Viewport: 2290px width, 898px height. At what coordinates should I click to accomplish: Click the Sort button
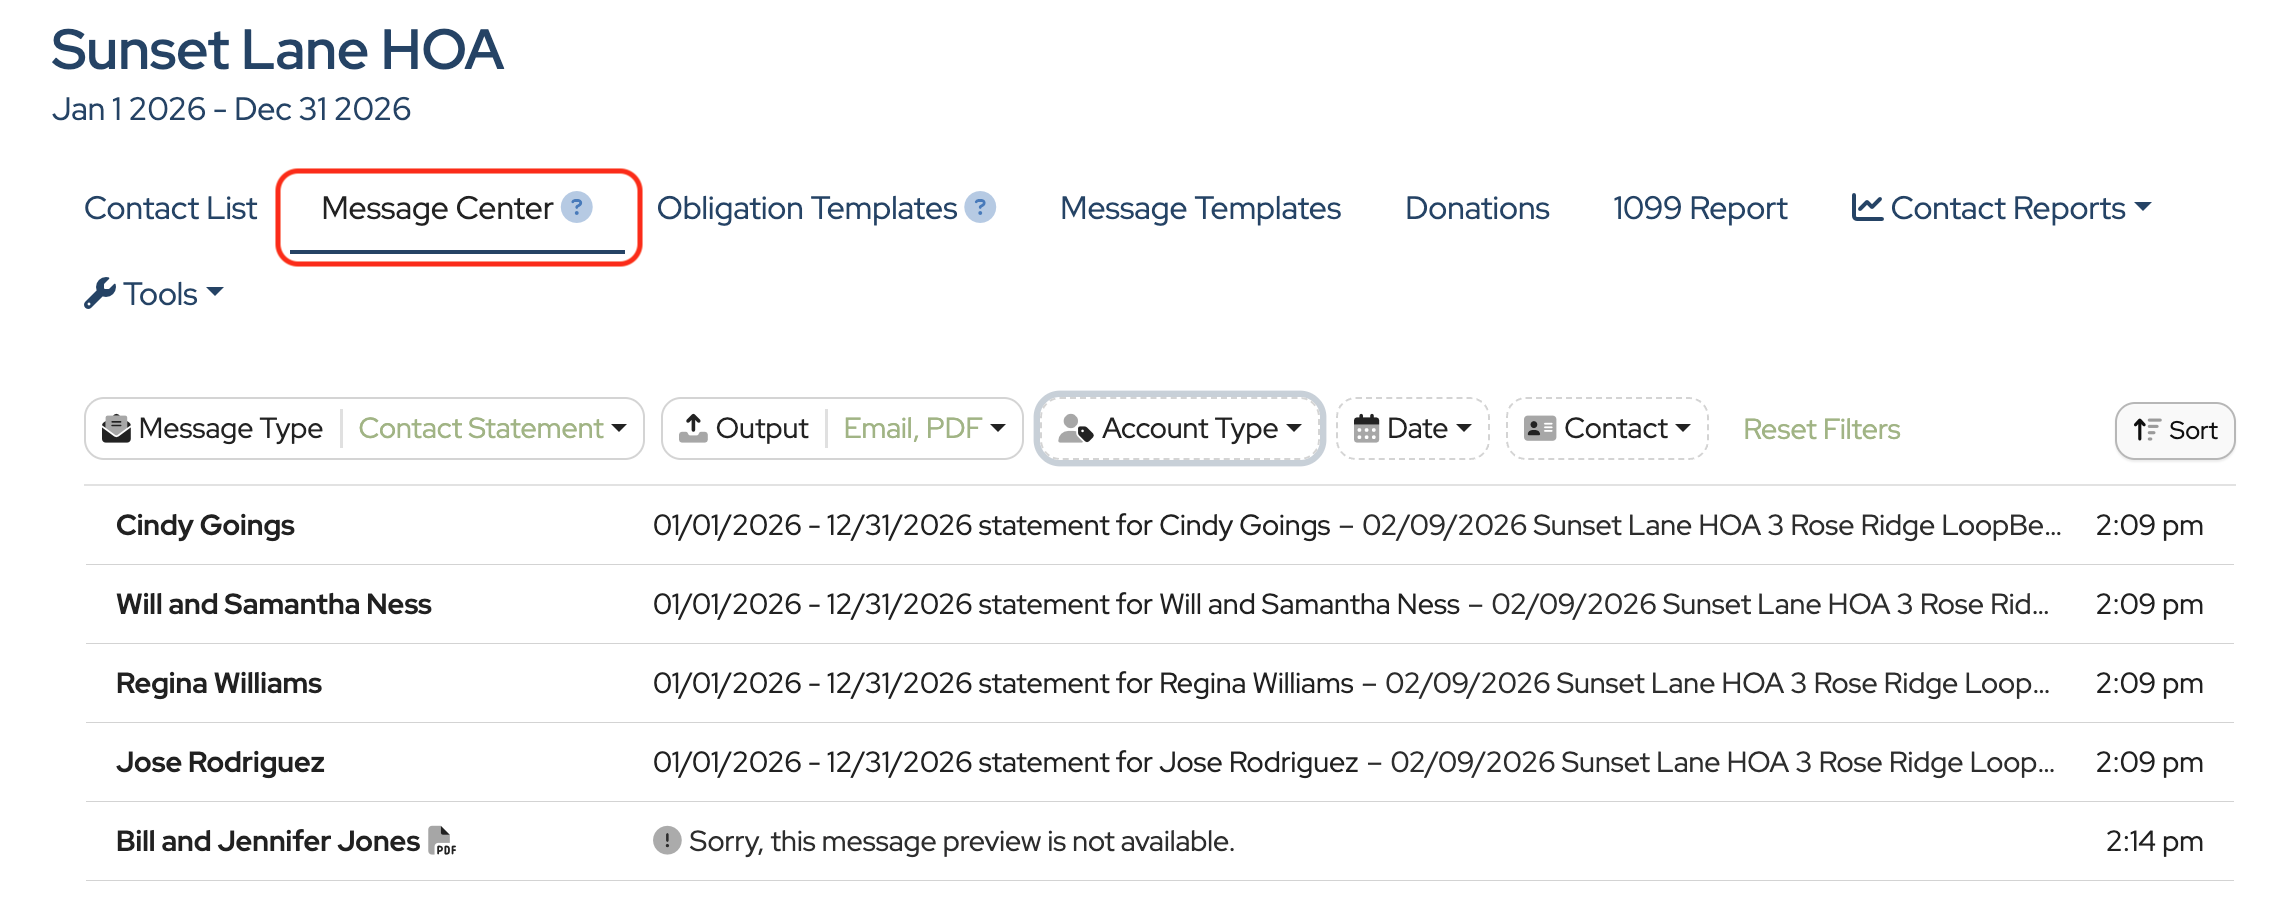pos(2175,430)
